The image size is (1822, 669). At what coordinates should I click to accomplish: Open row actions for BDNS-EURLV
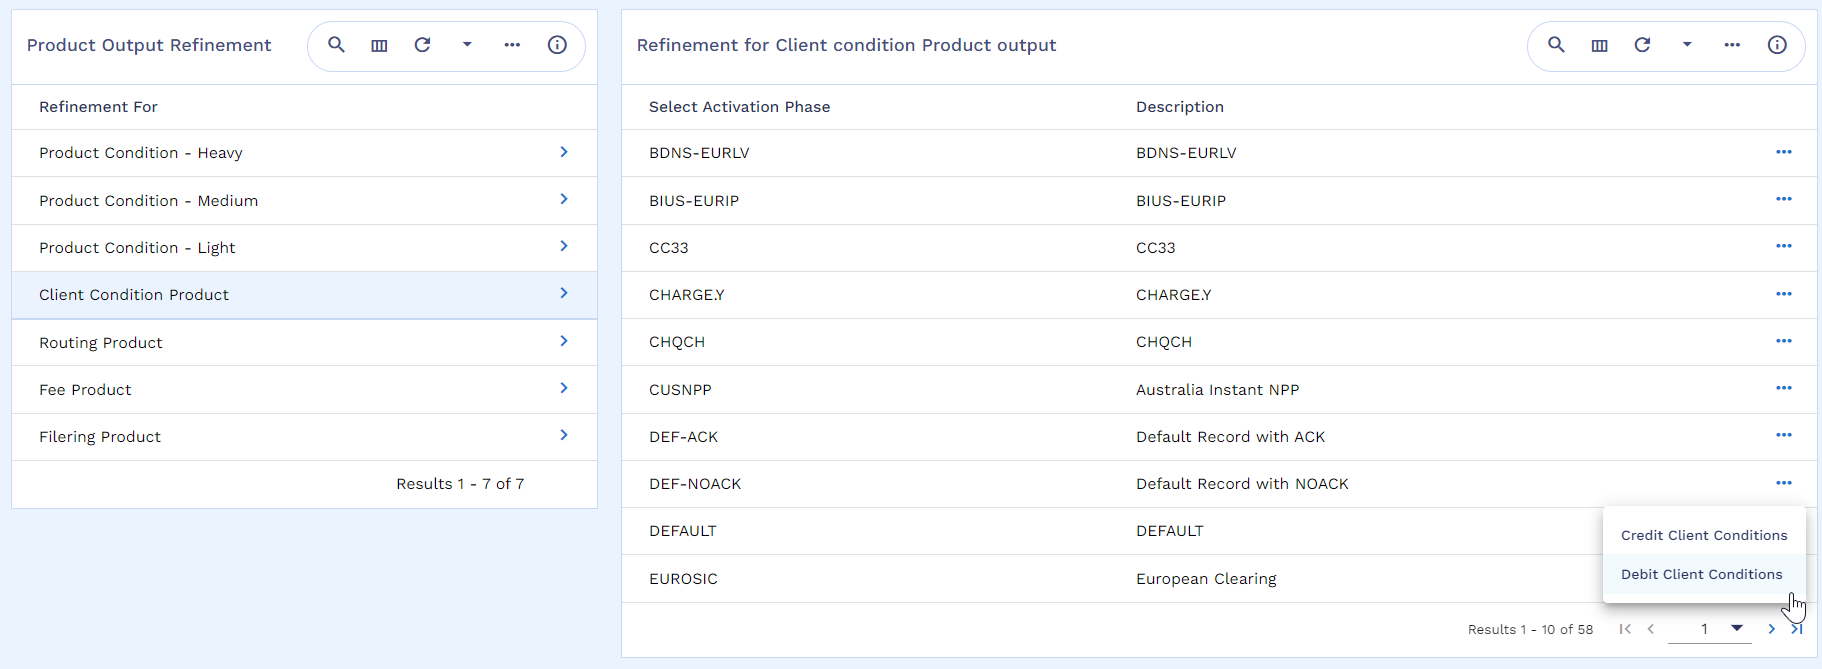[1784, 152]
